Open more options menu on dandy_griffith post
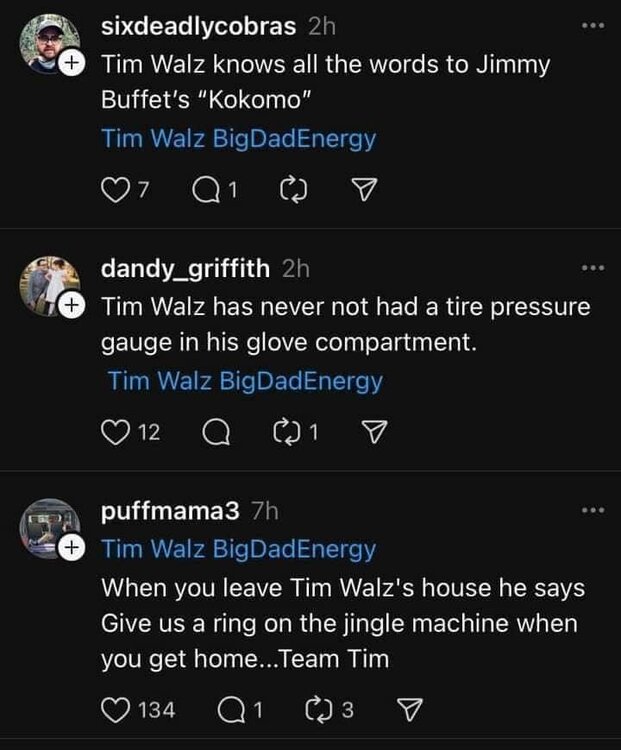The image size is (621, 750). [593, 268]
